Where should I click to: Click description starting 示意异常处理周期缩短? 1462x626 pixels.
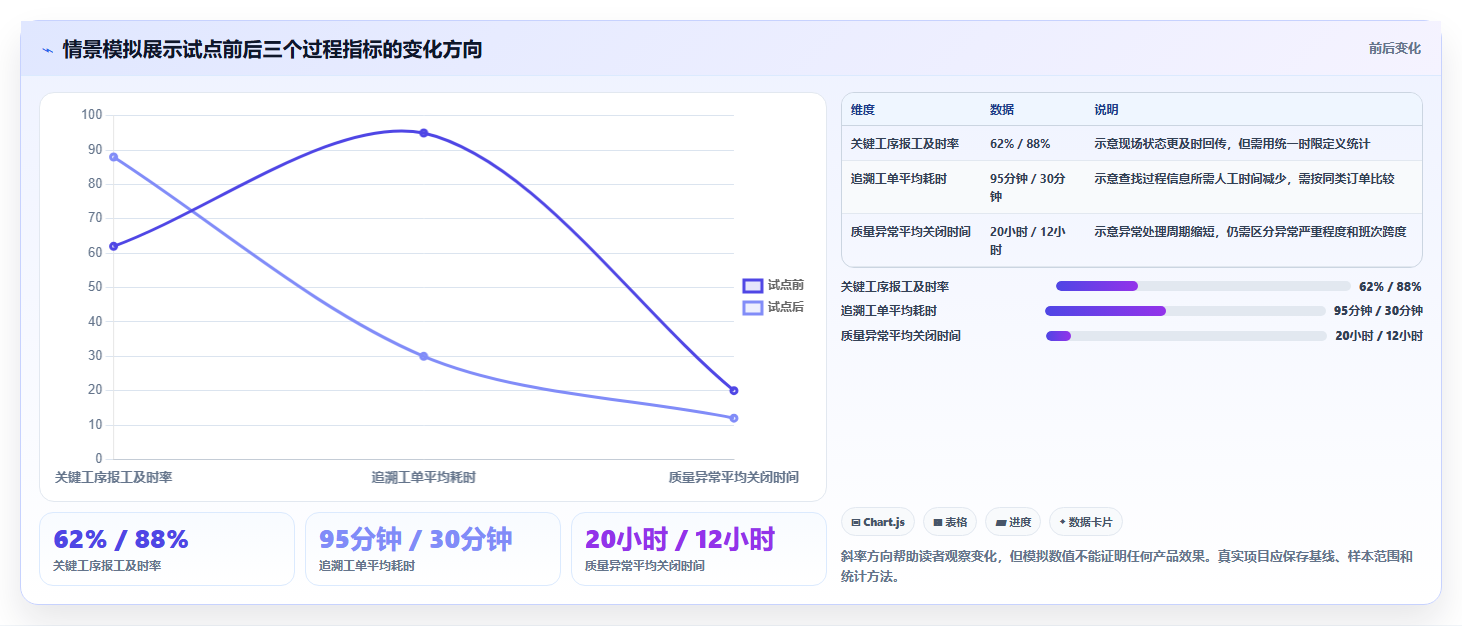coord(1251,232)
